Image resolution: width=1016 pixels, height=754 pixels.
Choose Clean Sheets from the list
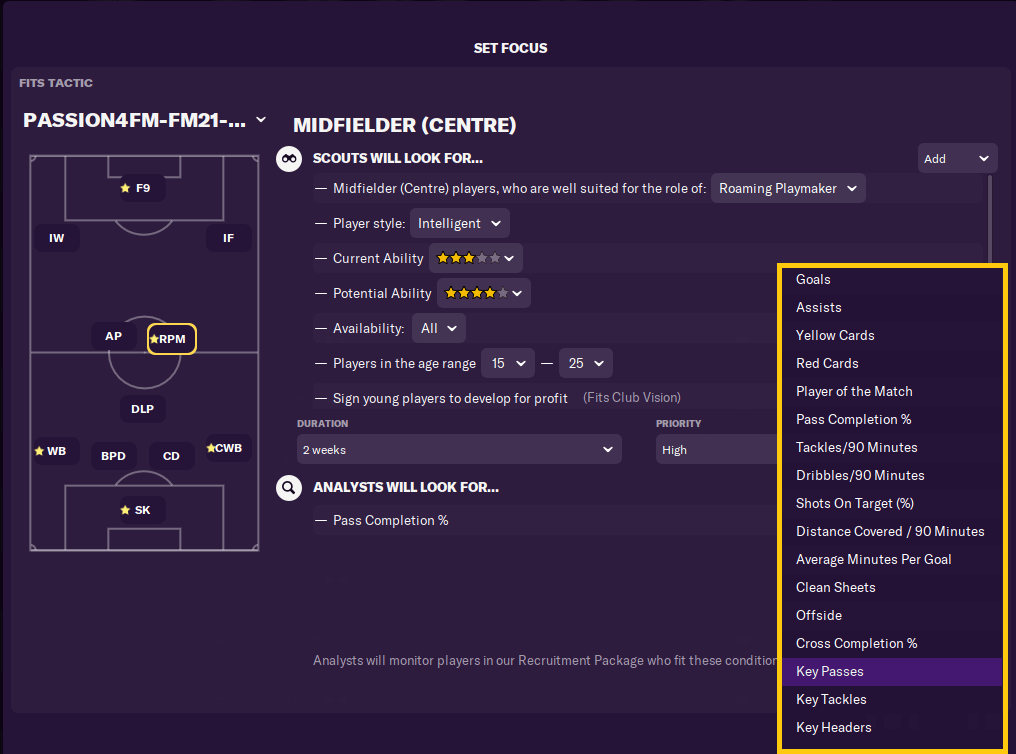pos(892,588)
